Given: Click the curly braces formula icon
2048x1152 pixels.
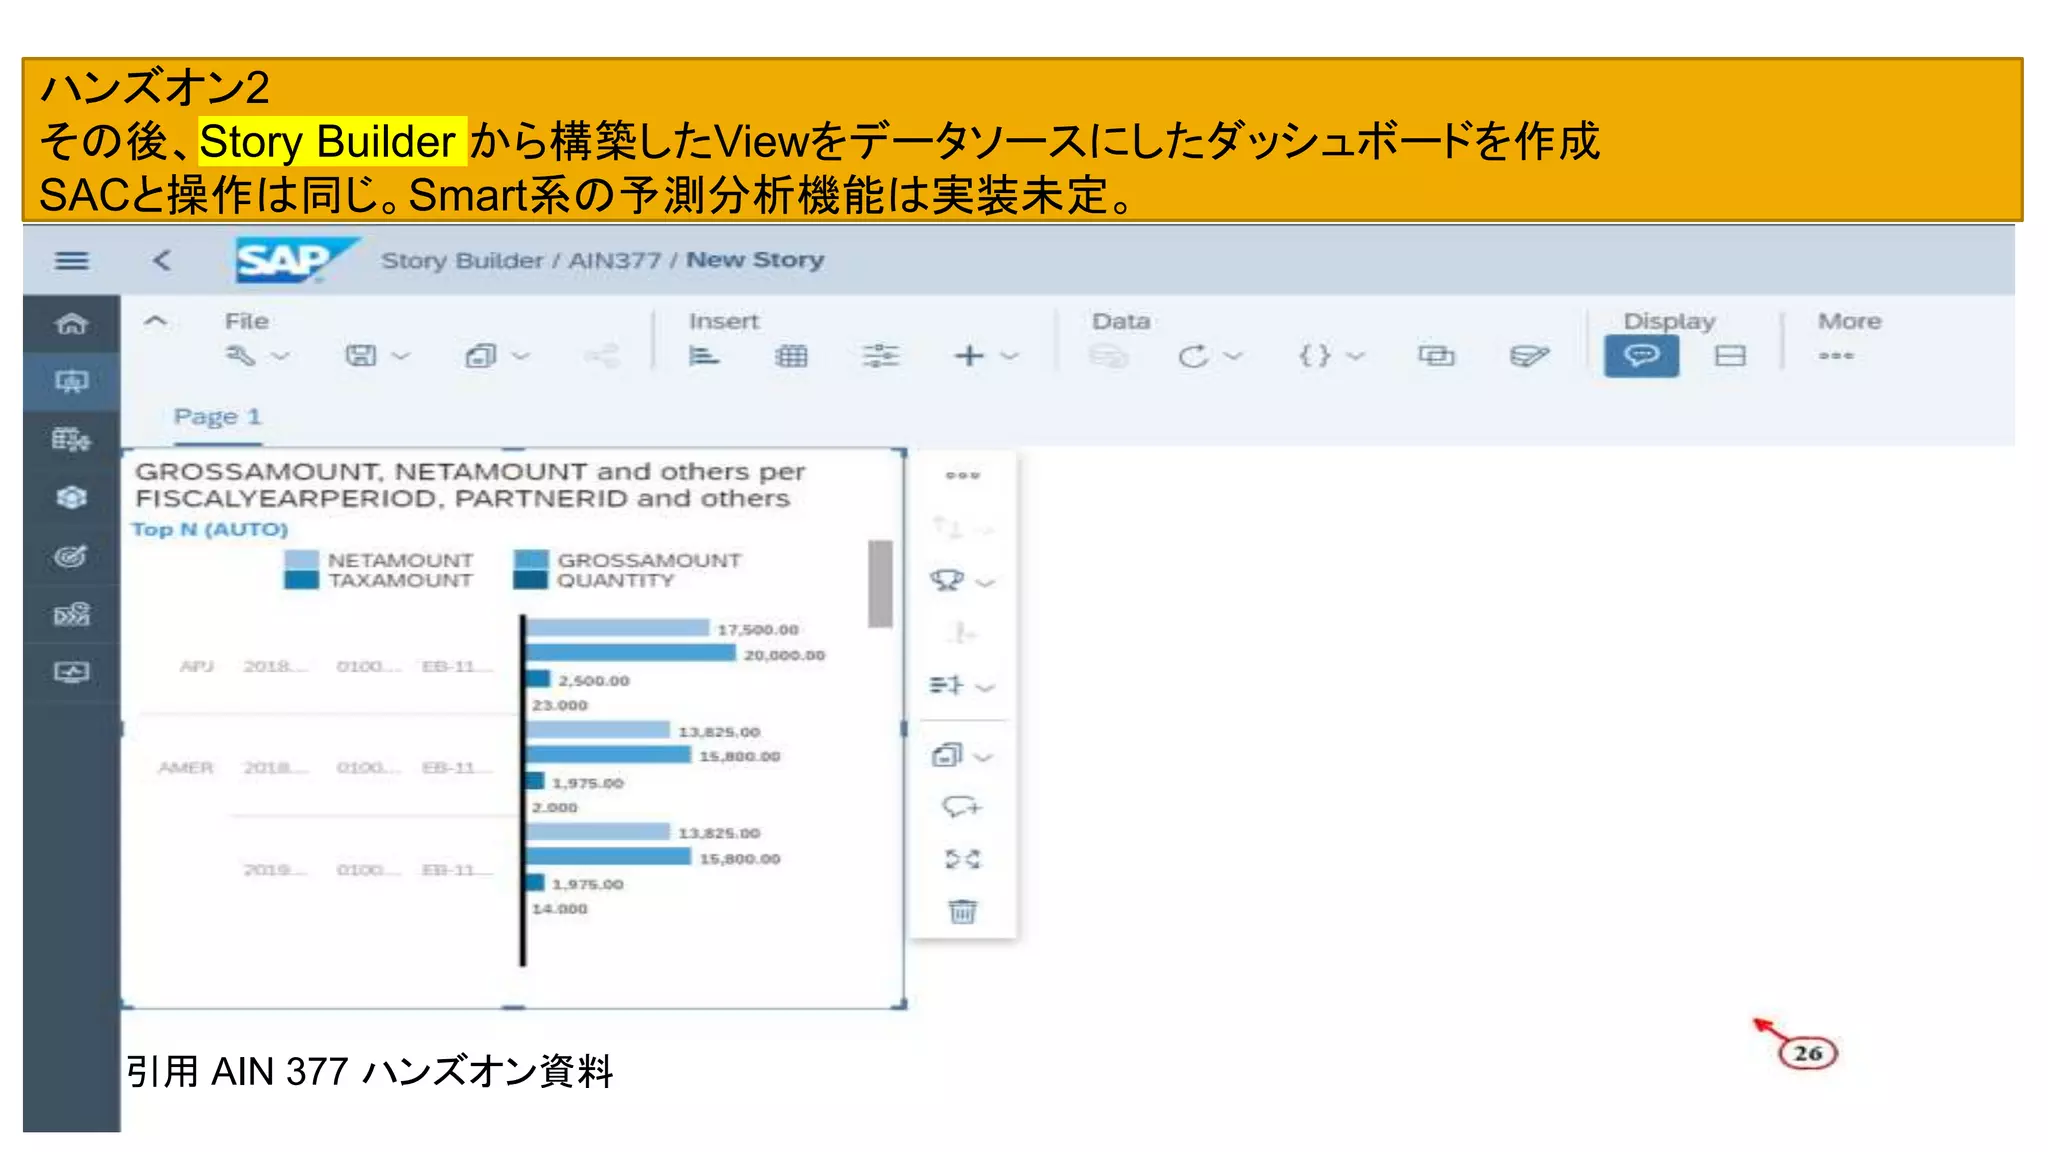Looking at the screenshot, I should coord(1315,356).
